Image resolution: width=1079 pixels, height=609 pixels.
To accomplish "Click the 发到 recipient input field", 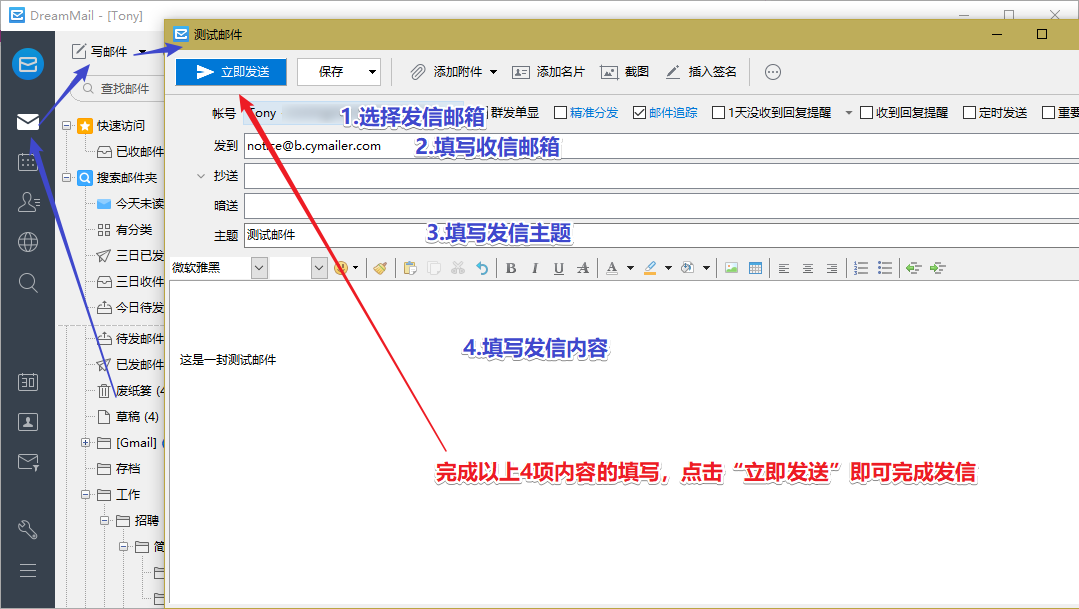I will [x=661, y=146].
